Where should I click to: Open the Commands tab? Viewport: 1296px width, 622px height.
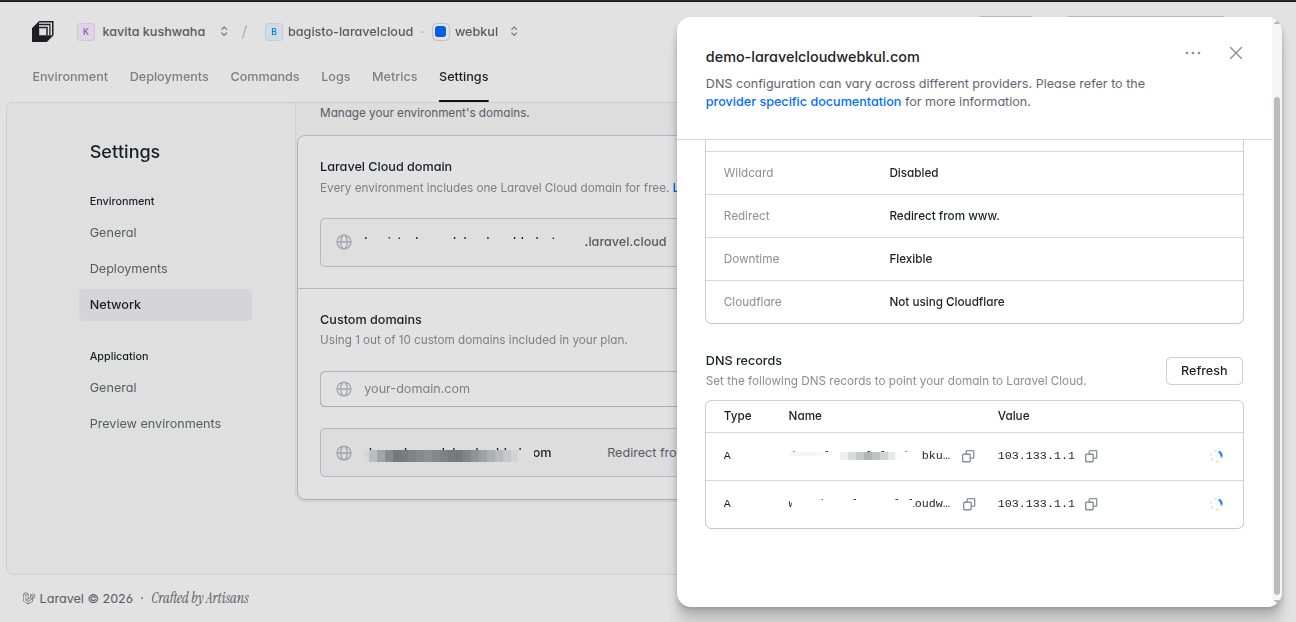pyautogui.click(x=265, y=77)
